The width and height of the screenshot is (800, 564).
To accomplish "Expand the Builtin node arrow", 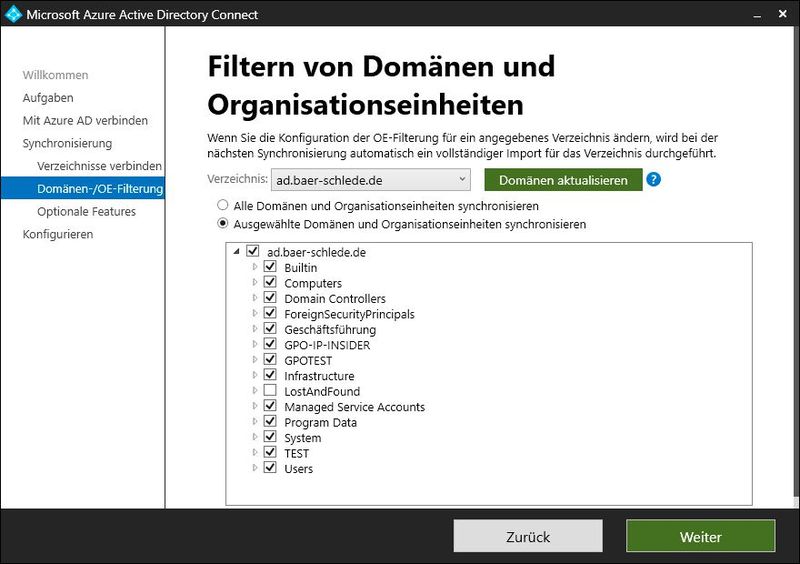I will coord(255,266).
